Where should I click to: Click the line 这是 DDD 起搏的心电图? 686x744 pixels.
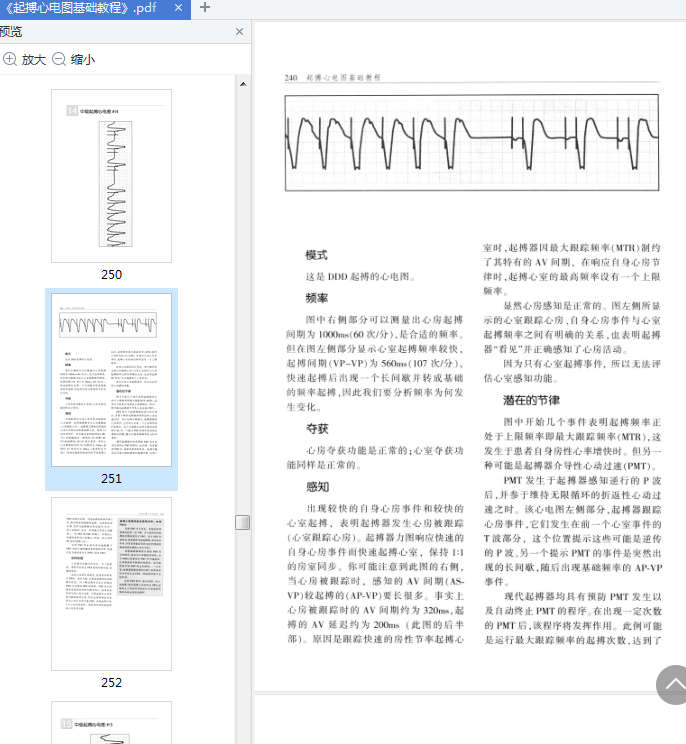click(x=361, y=277)
